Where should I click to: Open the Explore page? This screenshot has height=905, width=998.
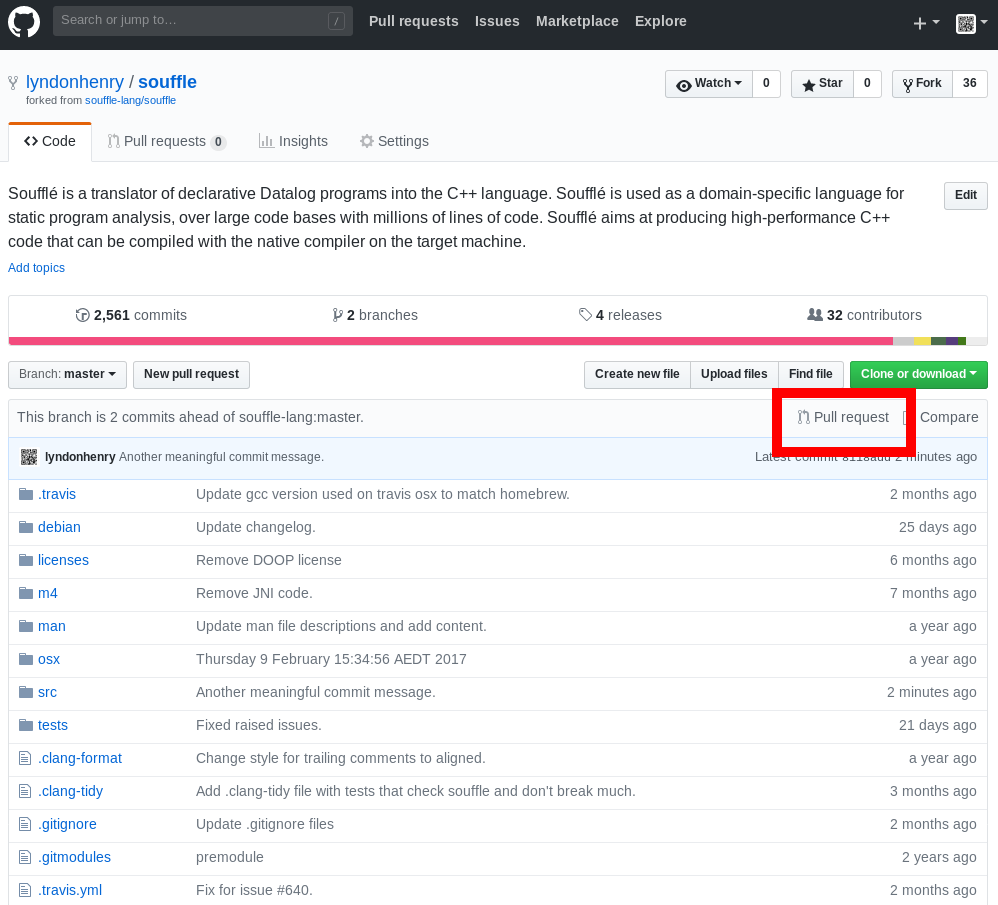(661, 21)
